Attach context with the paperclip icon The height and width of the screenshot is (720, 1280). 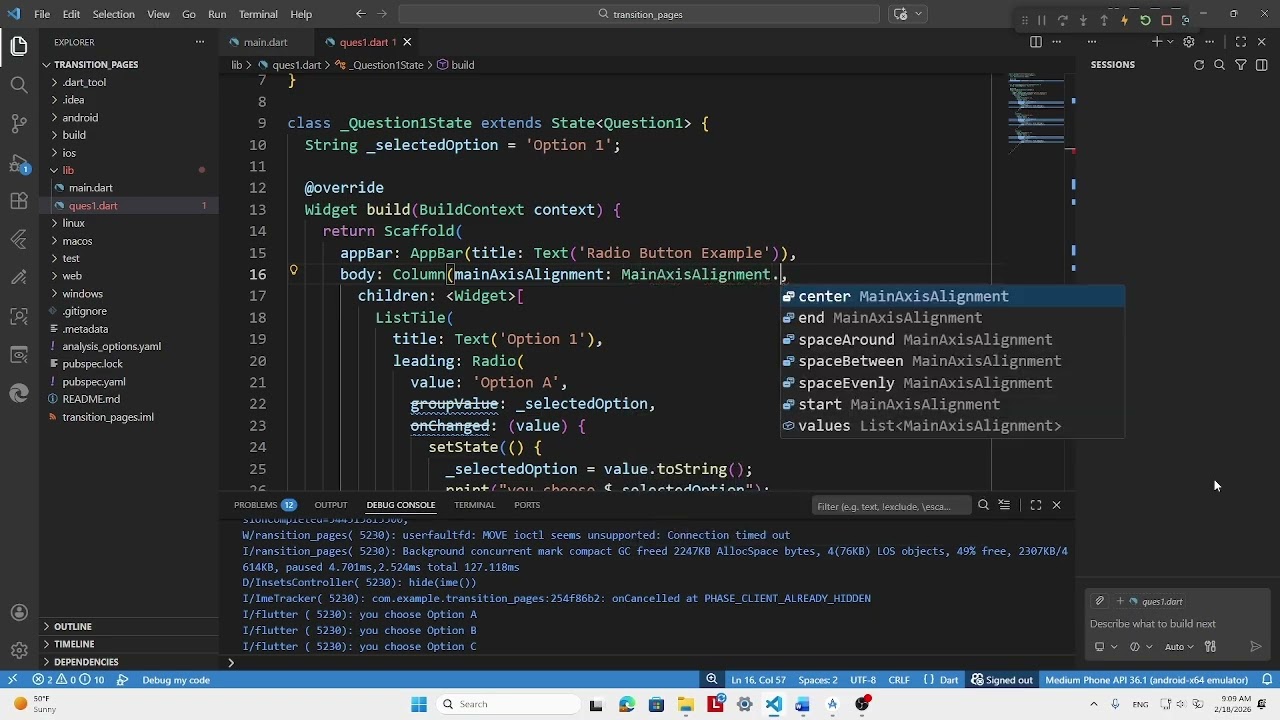pyautogui.click(x=1100, y=601)
